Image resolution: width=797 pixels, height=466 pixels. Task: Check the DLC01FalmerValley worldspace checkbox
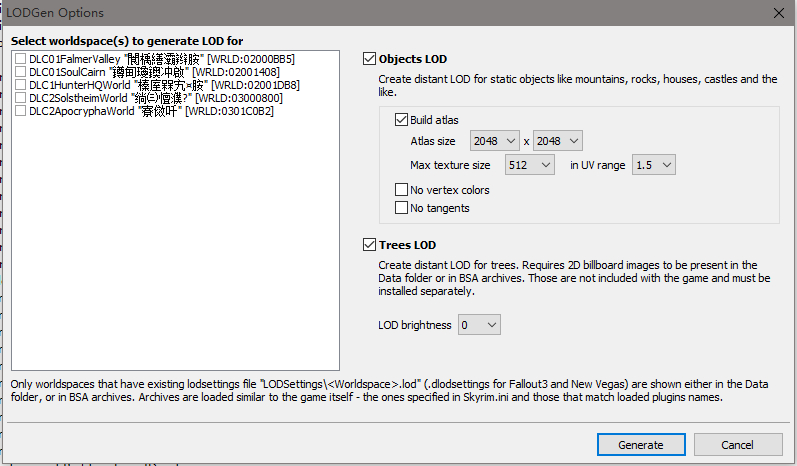point(20,58)
